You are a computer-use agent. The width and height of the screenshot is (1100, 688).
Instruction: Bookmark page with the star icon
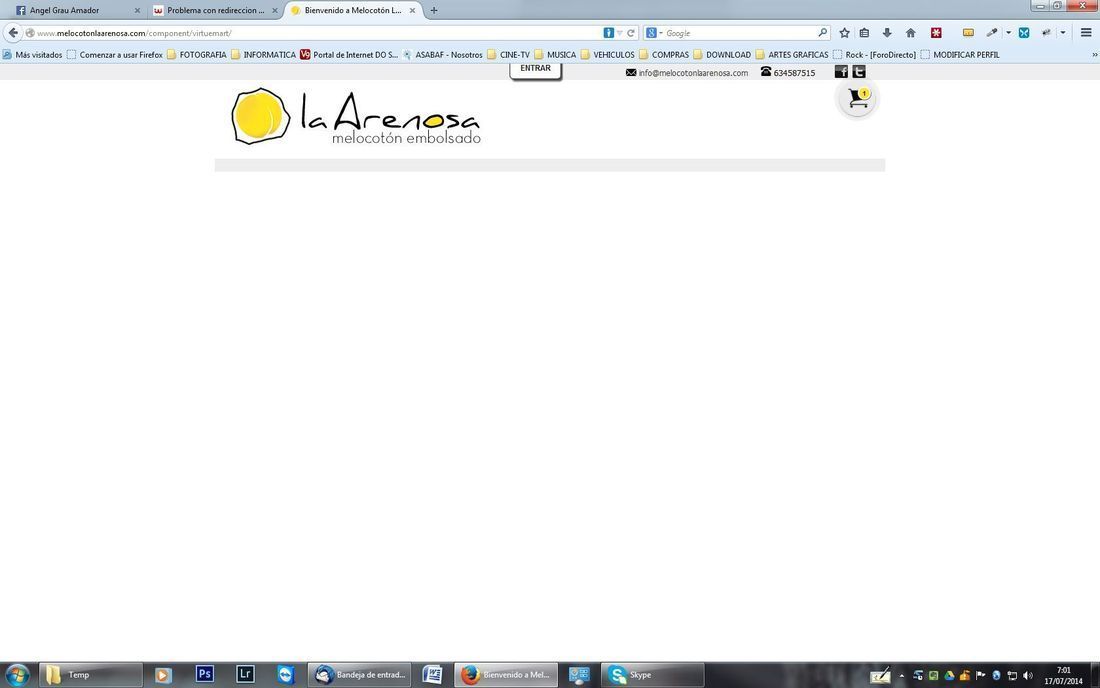[845, 33]
